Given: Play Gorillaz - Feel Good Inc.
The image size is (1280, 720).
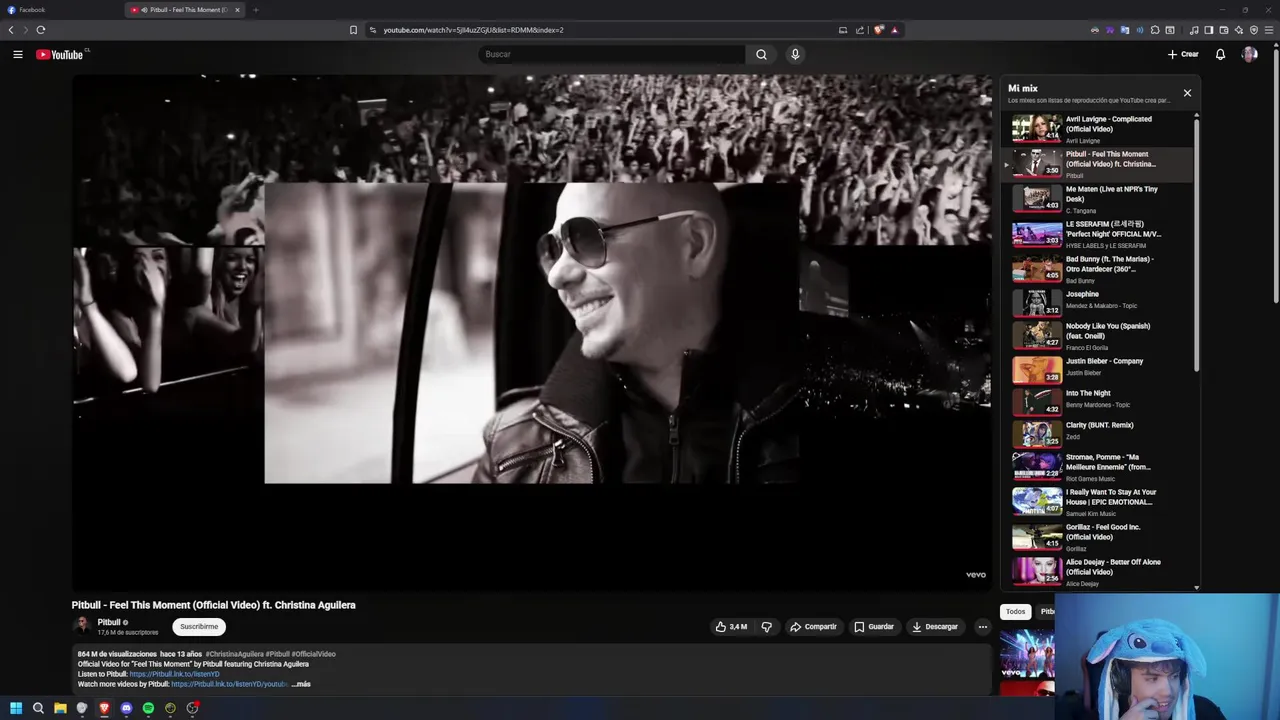Looking at the screenshot, I should (x=1097, y=537).
